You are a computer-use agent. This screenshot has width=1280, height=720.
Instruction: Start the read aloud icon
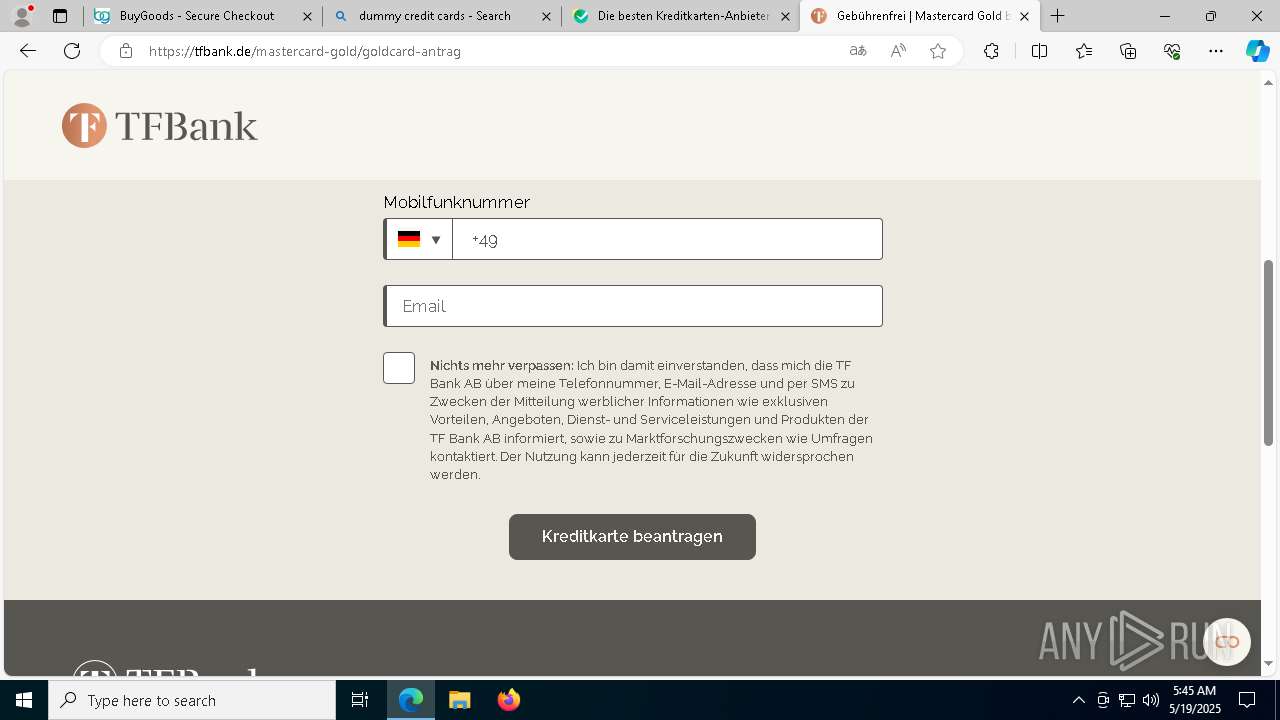[x=898, y=51]
